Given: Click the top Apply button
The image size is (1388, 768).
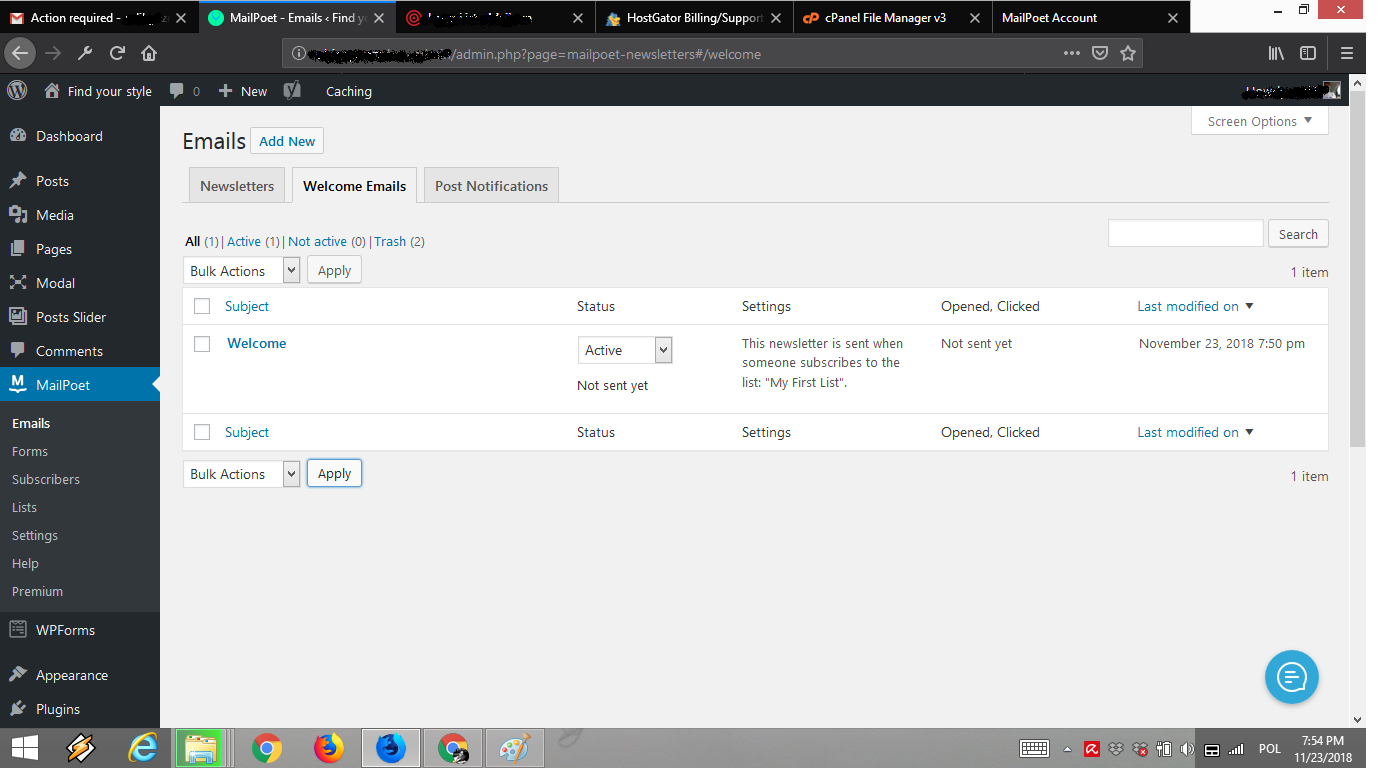Looking at the screenshot, I should (334, 270).
